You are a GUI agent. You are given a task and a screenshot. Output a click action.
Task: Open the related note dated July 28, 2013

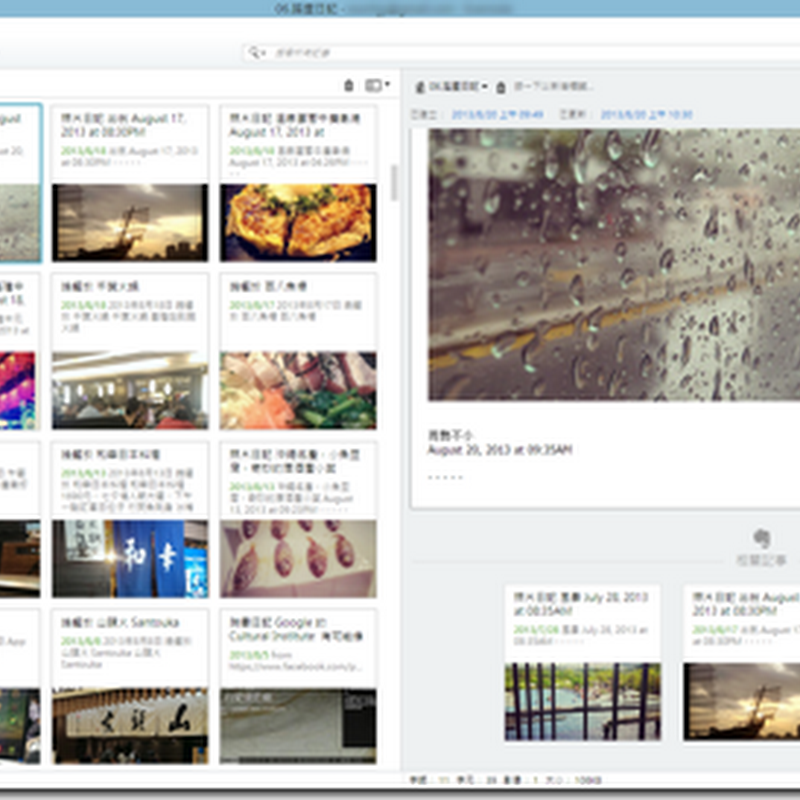[x=583, y=663]
